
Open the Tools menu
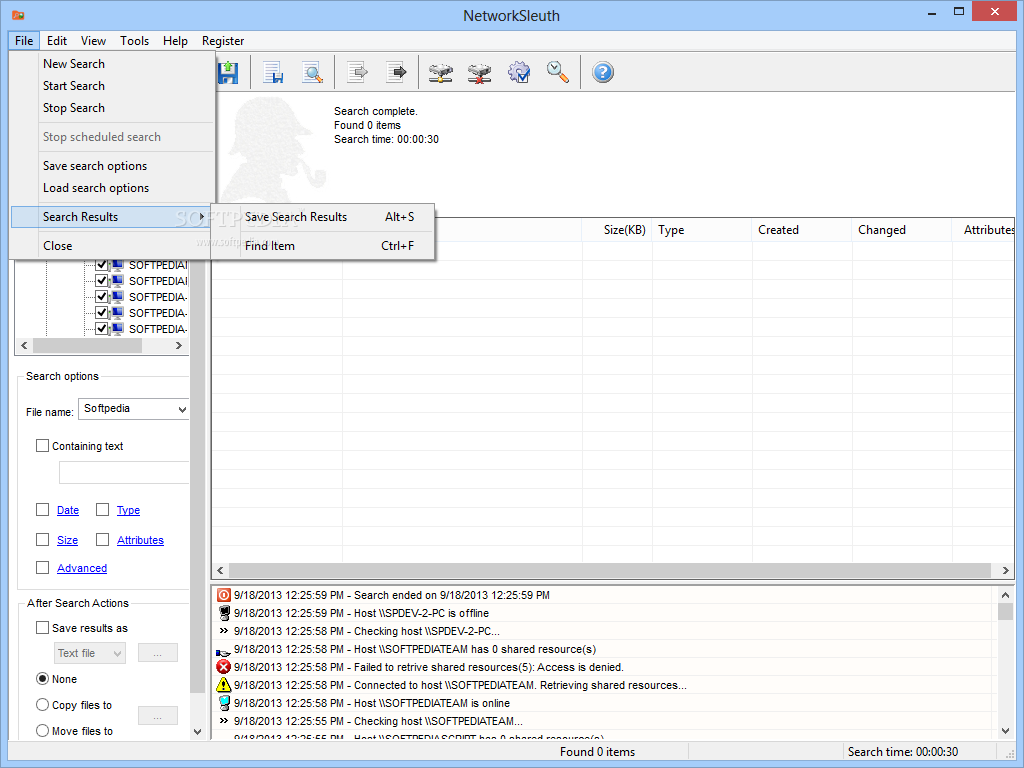pyautogui.click(x=135, y=40)
